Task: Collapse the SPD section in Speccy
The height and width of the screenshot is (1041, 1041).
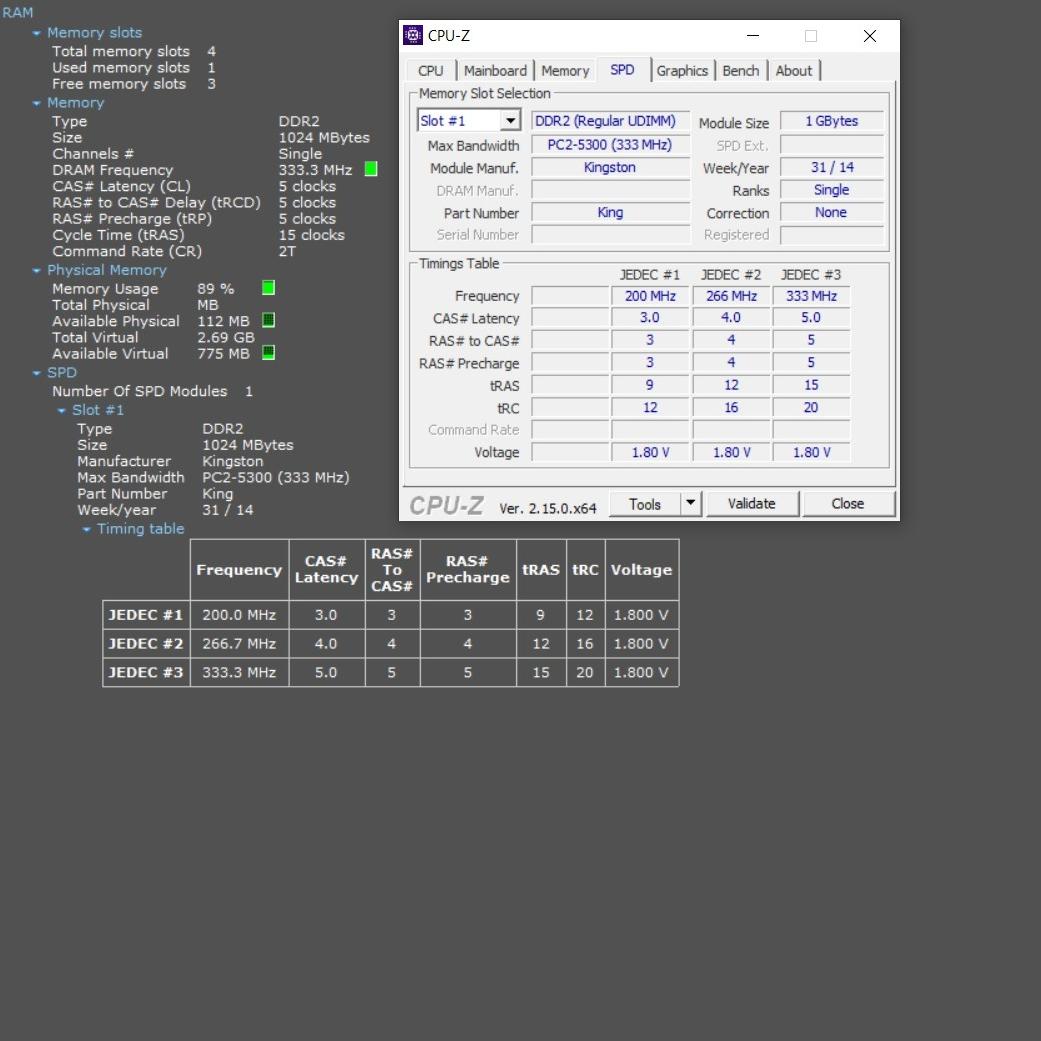Action: click(x=37, y=373)
